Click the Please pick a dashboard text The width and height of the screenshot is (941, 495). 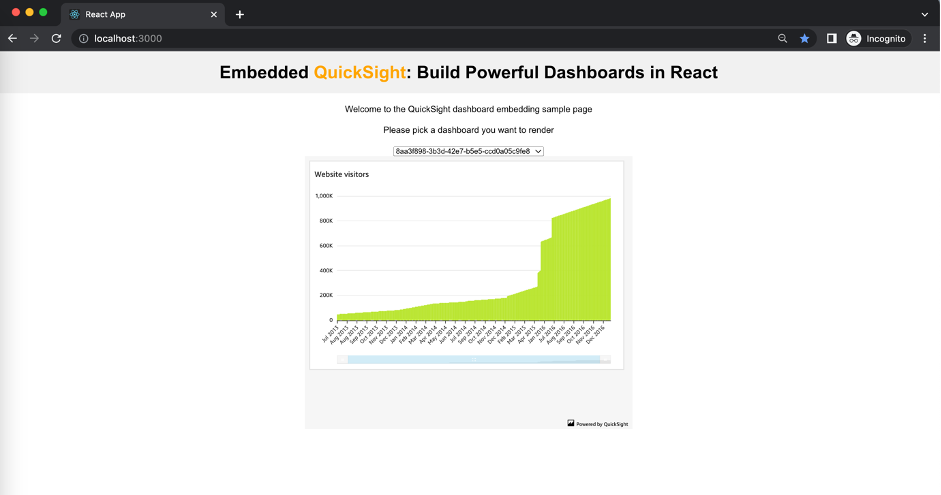coord(468,130)
